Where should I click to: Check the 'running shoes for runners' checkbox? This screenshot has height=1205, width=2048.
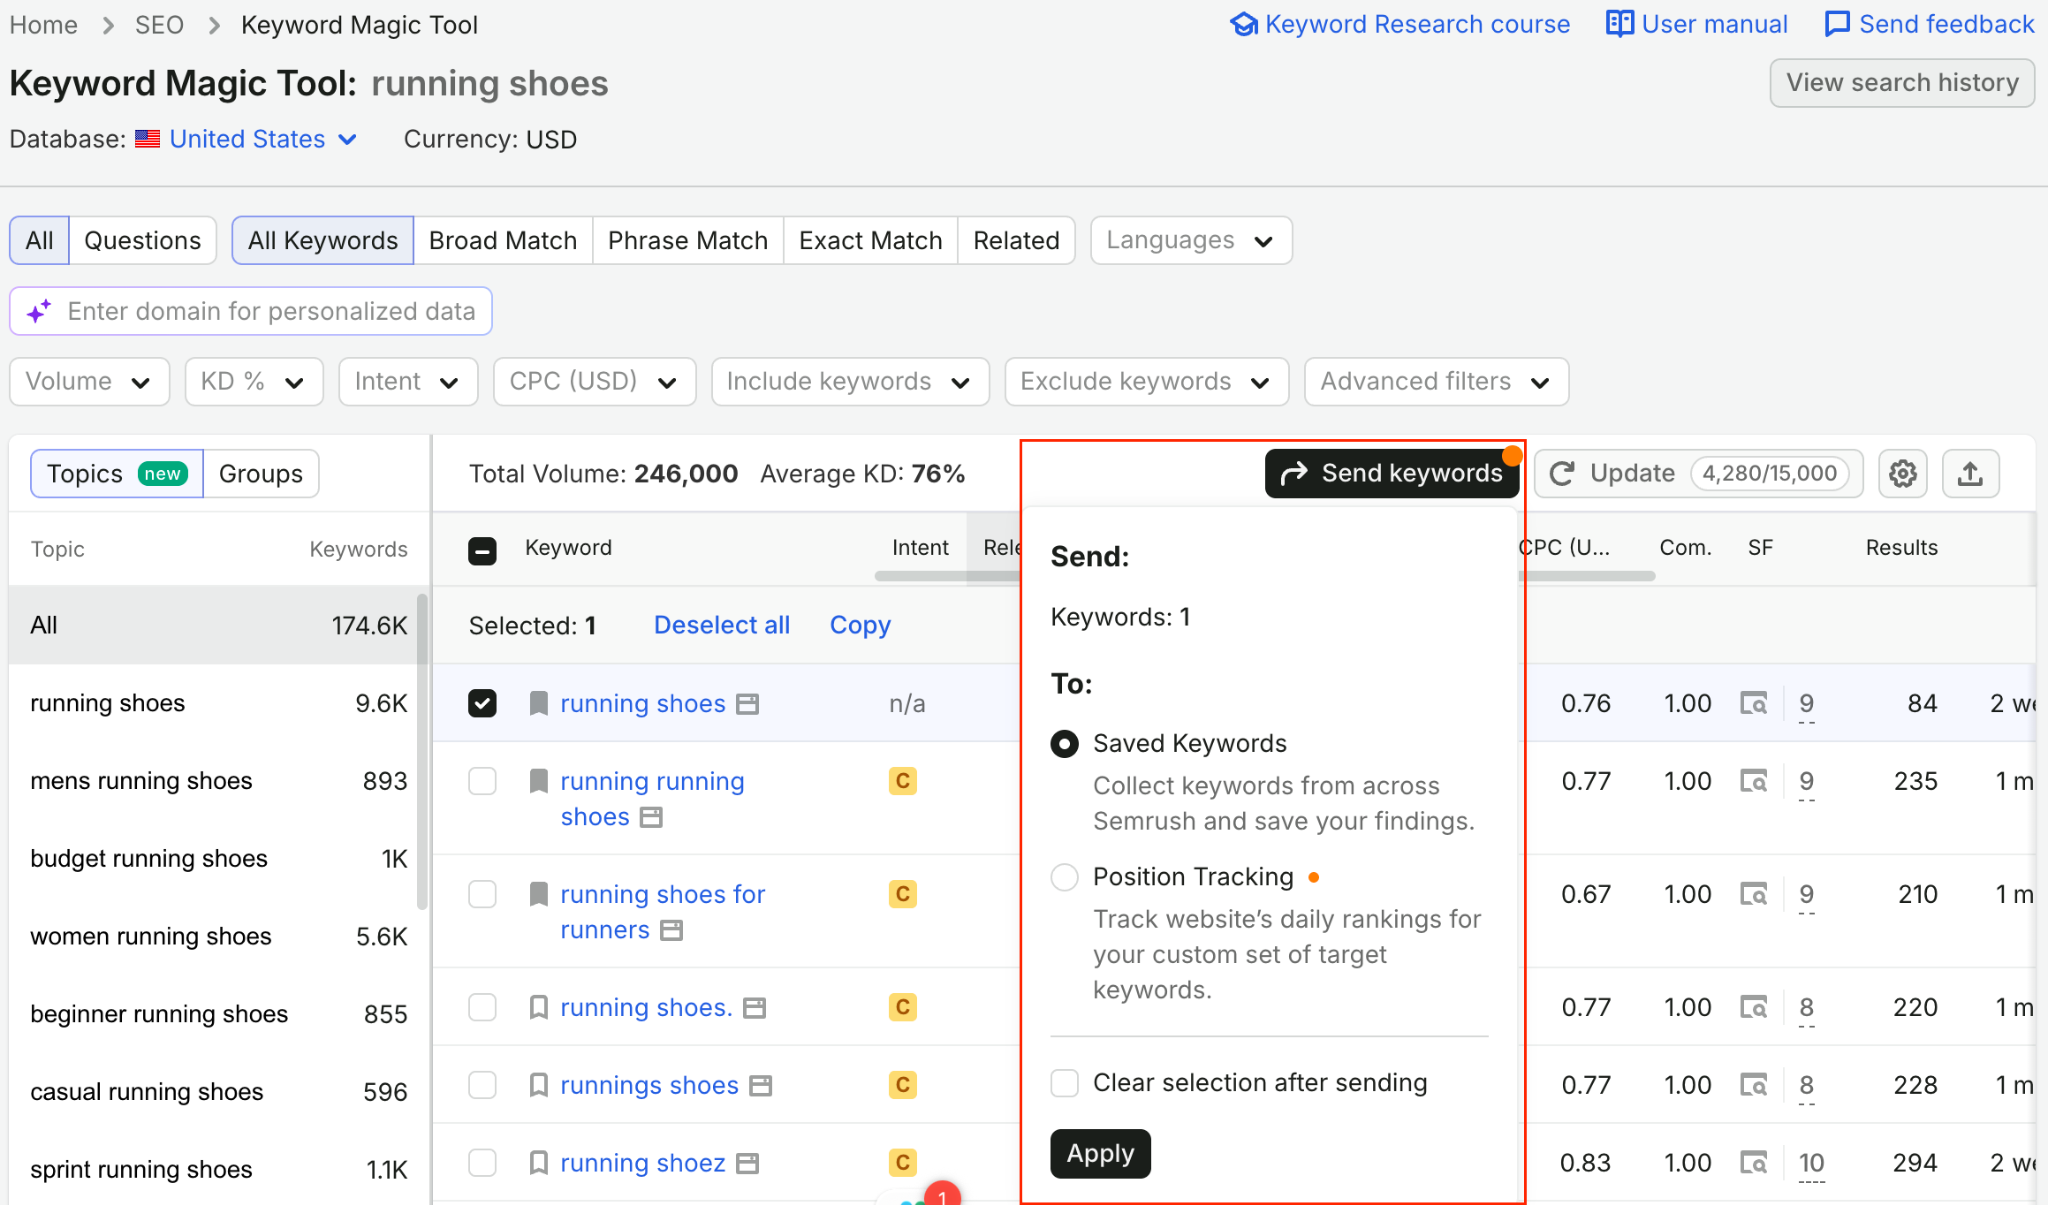coord(482,894)
